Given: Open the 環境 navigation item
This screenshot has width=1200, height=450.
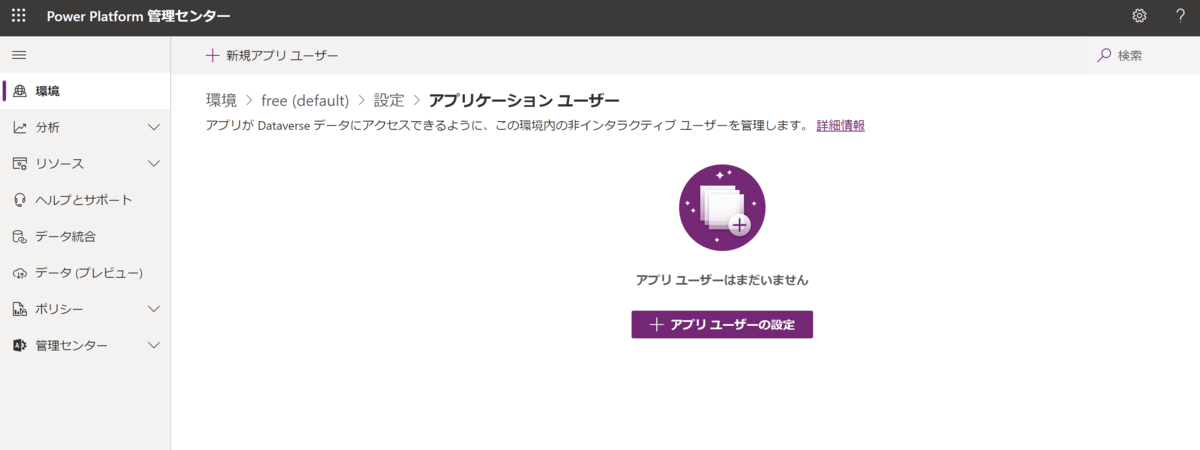Looking at the screenshot, I should pyautogui.click(x=86, y=91).
